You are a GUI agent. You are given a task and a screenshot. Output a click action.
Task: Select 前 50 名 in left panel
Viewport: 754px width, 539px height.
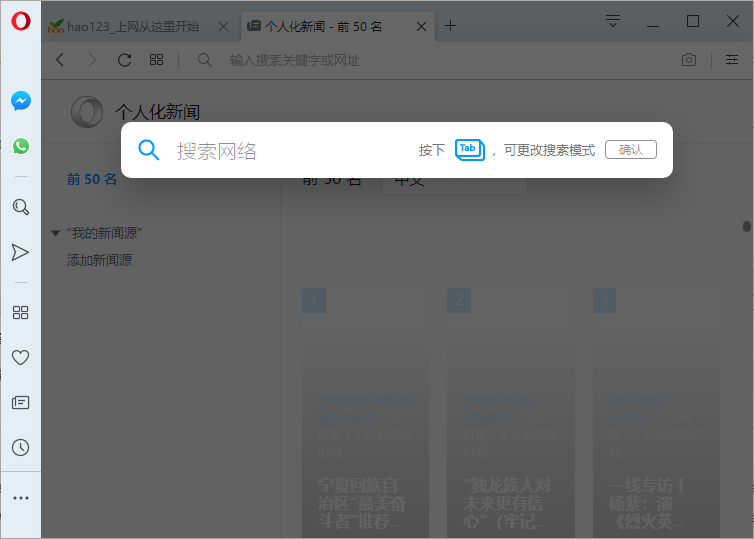click(x=92, y=179)
